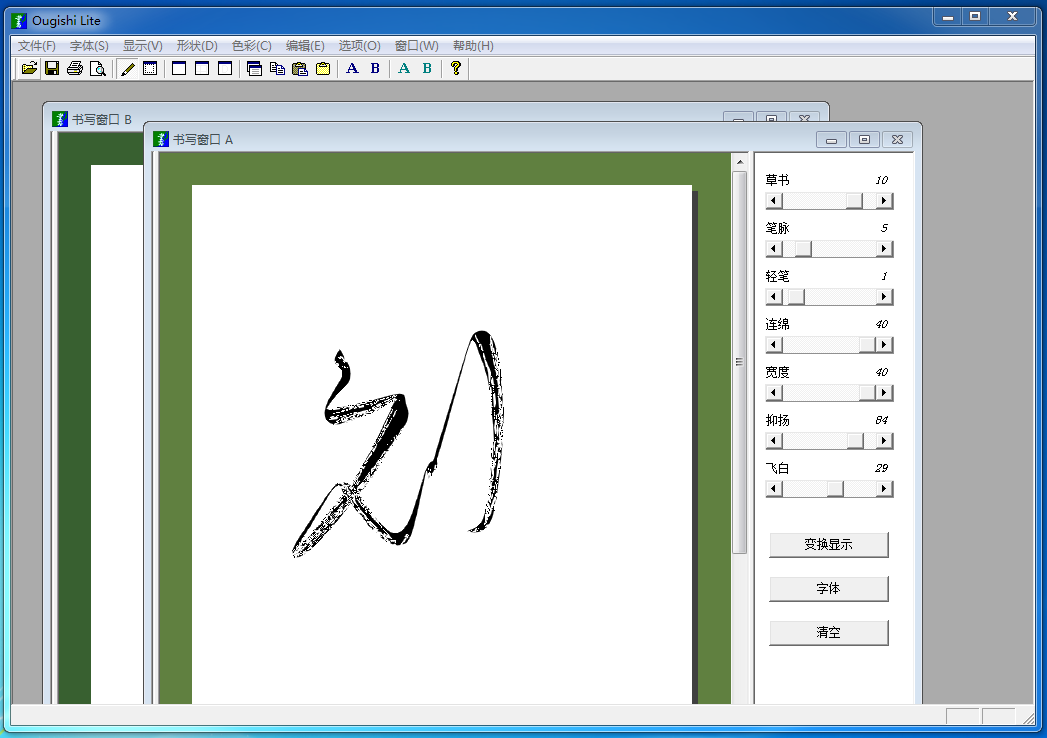Click the cascade windows toolbar icon
The height and width of the screenshot is (738, 1047).
click(256, 68)
